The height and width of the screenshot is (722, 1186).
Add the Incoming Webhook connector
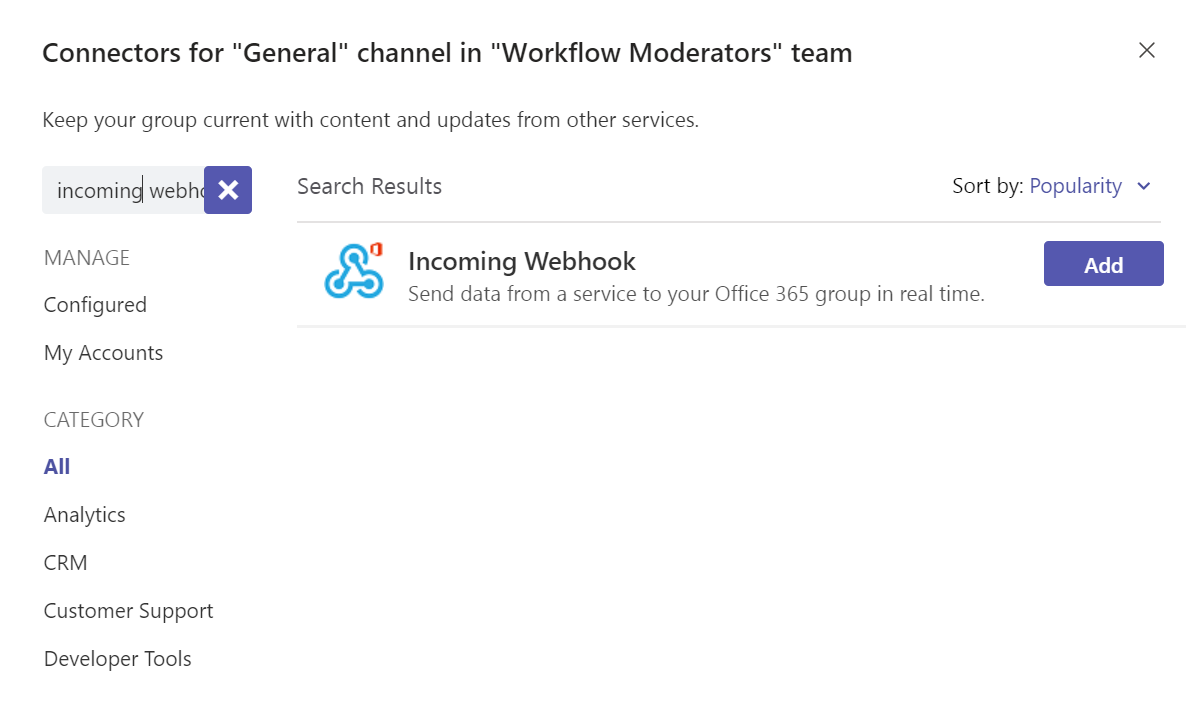tap(1103, 263)
